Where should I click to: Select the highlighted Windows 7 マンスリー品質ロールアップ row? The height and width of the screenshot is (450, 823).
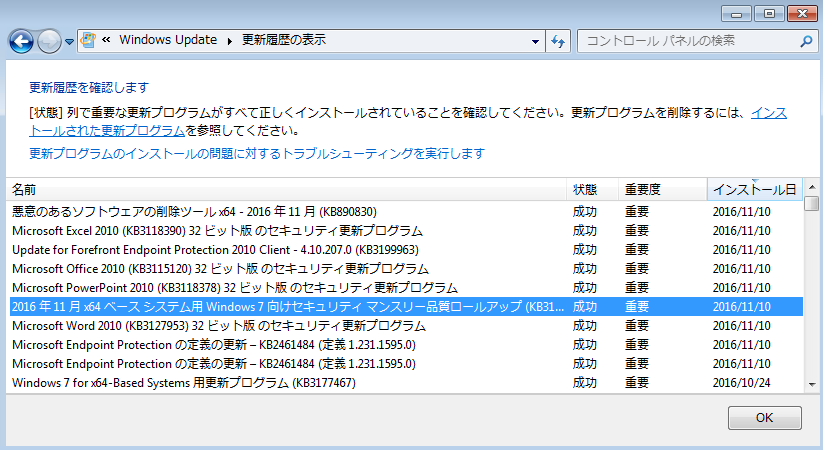pos(406,307)
